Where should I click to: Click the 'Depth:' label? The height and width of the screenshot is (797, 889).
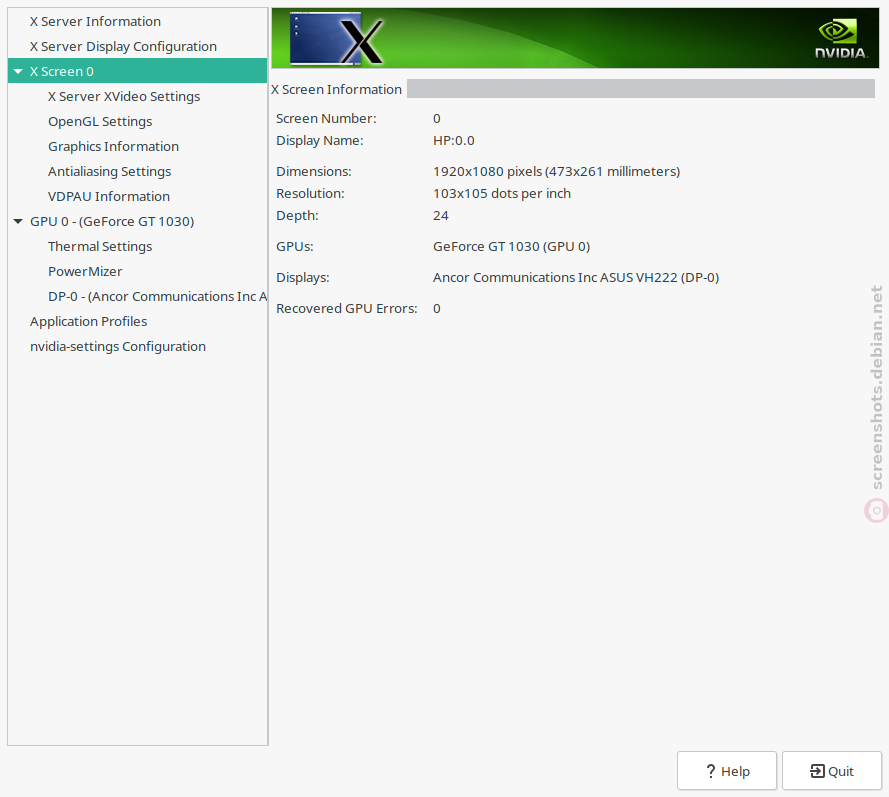[x=297, y=215]
